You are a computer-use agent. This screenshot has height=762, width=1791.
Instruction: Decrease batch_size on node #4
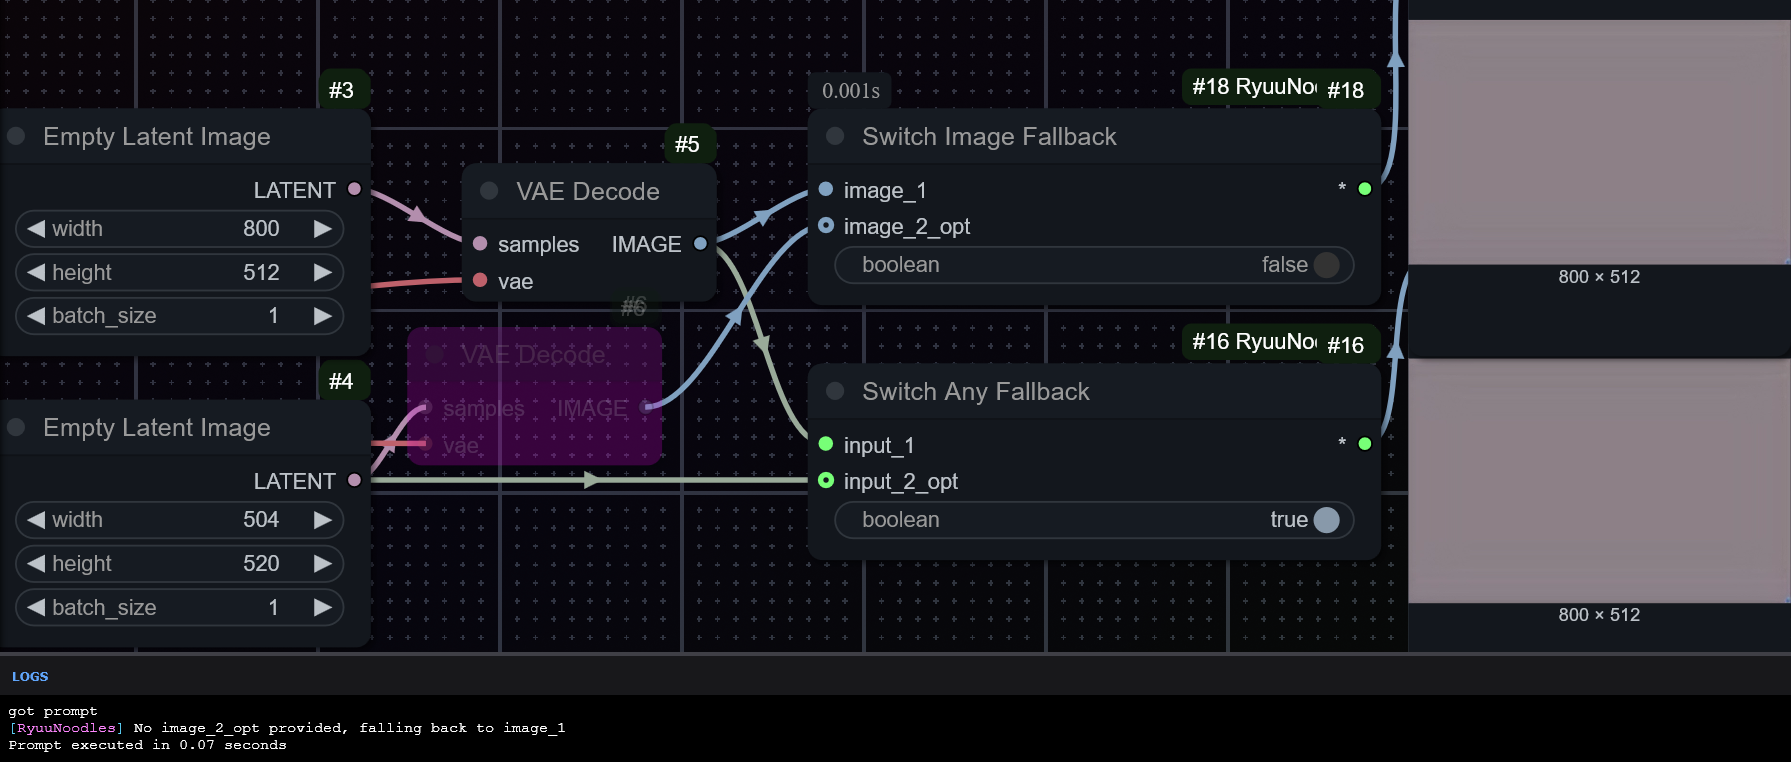click(36, 607)
